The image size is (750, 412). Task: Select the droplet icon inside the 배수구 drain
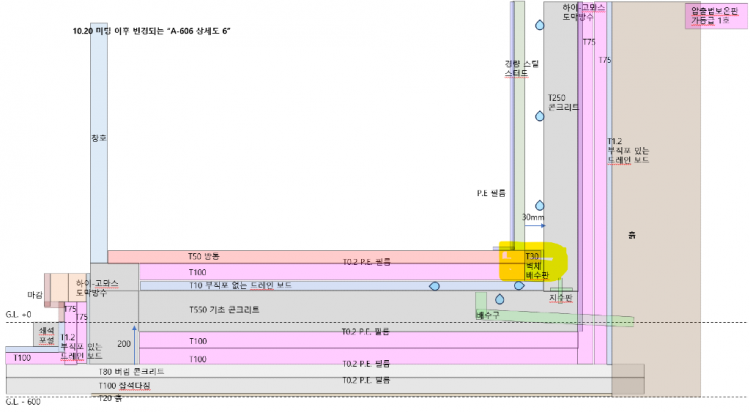(499, 297)
